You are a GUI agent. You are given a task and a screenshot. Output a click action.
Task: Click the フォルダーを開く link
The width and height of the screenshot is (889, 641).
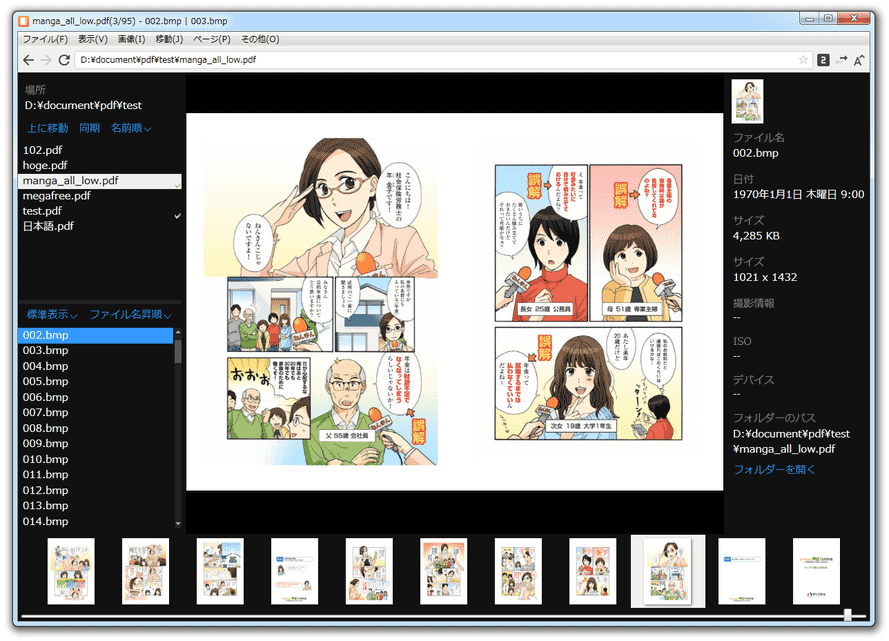click(x=774, y=469)
